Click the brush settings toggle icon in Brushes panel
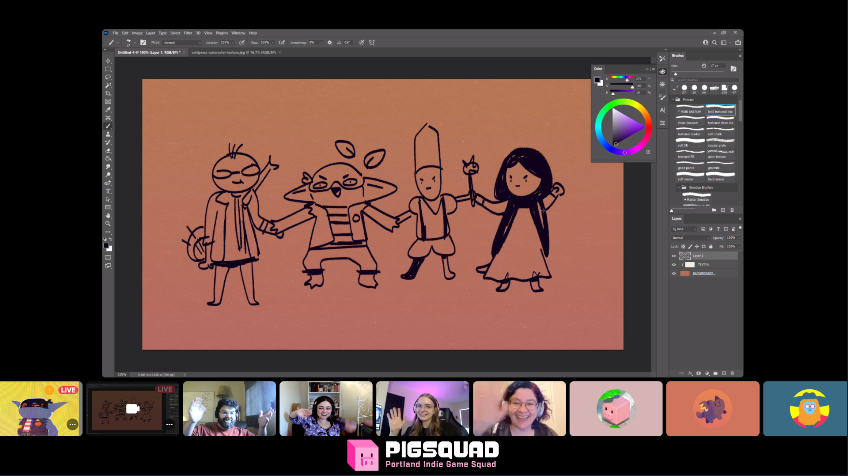This screenshot has width=848, height=476. (x=733, y=69)
